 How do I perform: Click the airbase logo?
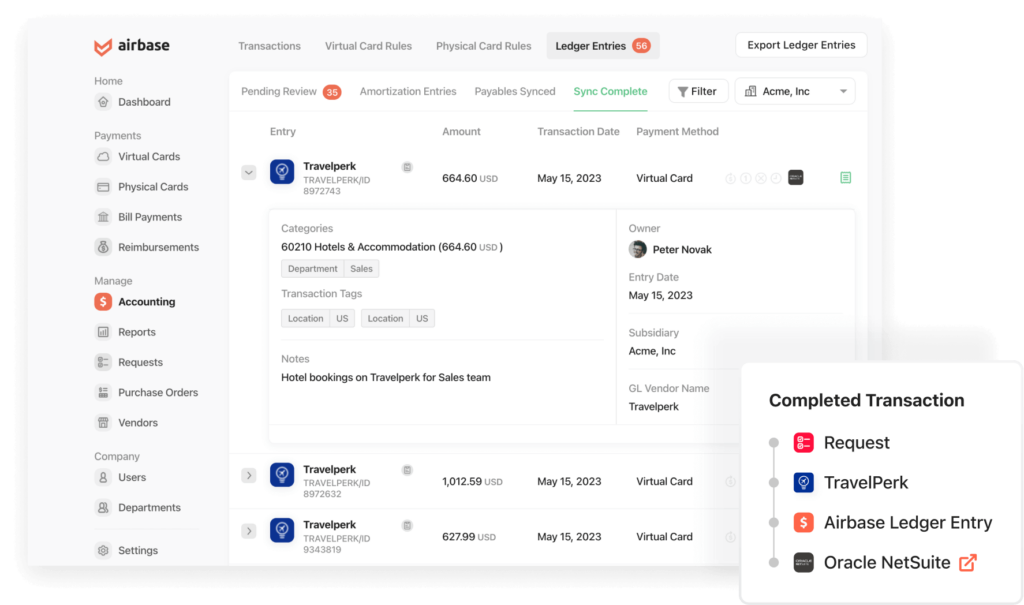pyautogui.click(x=132, y=46)
